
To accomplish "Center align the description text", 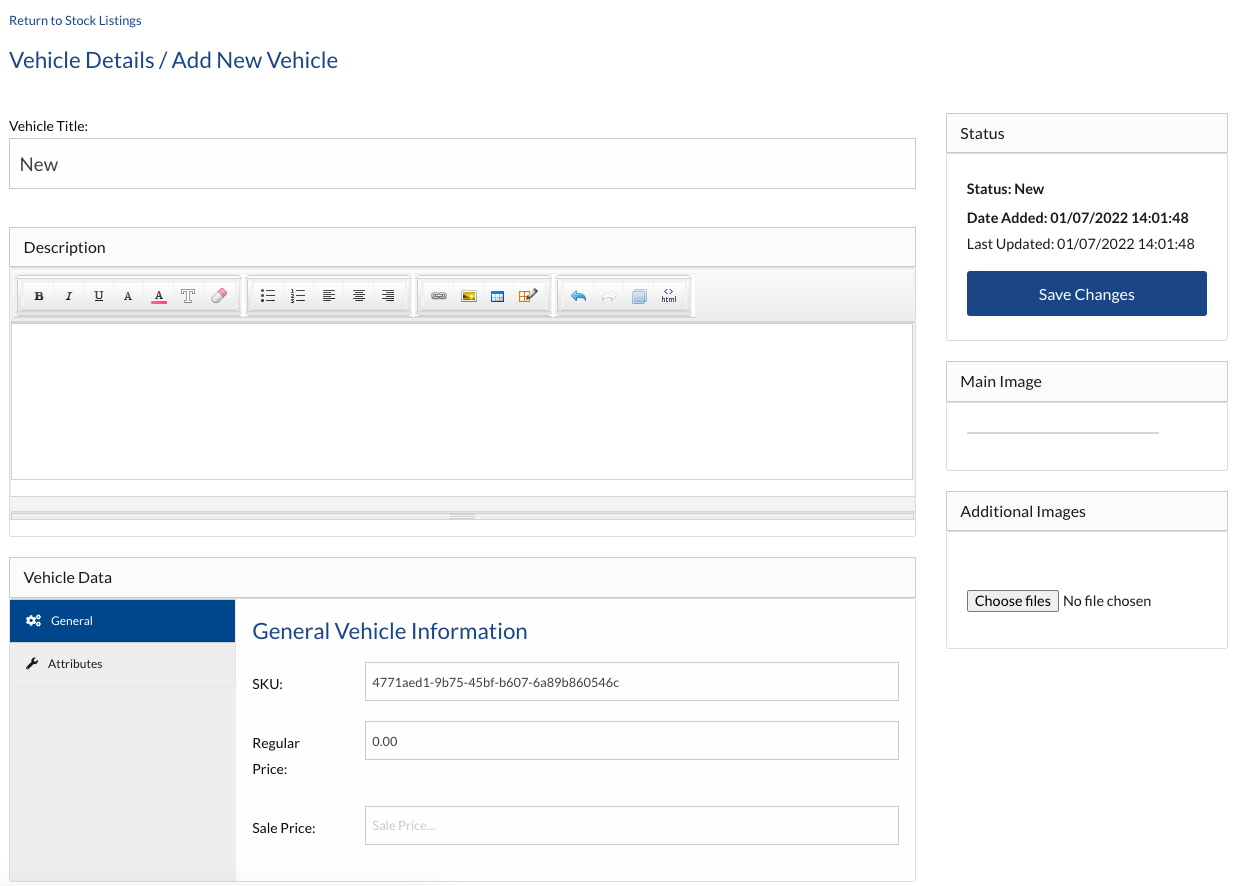I will 358,296.
